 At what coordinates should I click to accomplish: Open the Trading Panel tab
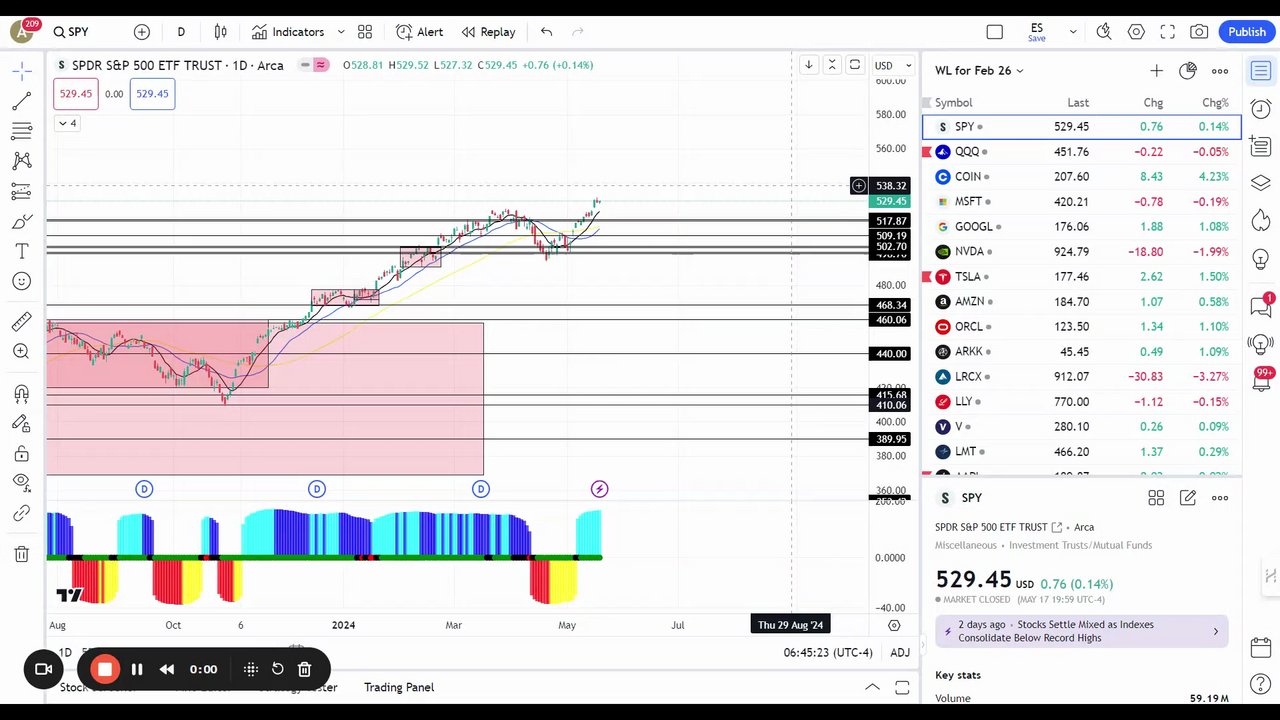399,687
